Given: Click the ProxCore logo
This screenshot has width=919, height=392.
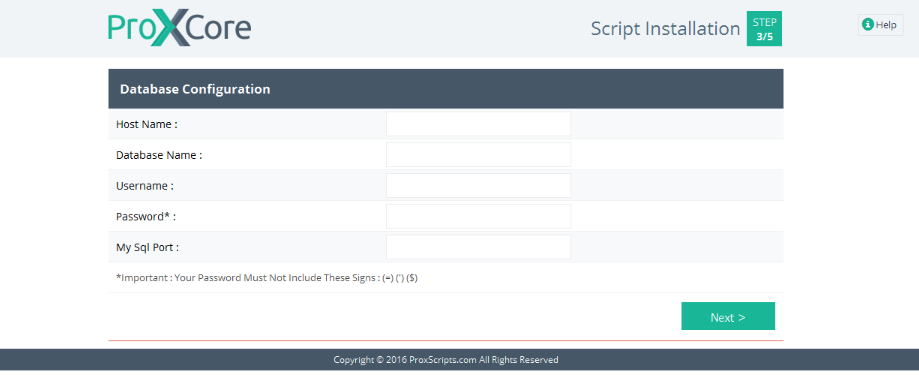Looking at the screenshot, I should click(x=179, y=28).
